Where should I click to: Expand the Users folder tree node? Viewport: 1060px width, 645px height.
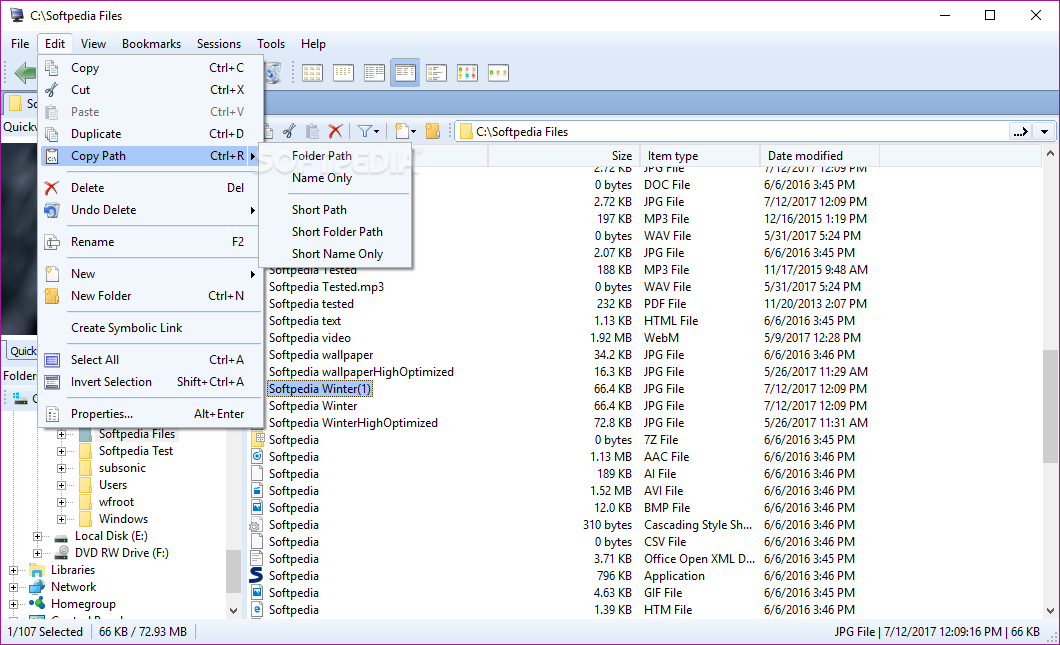pos(62,485)
